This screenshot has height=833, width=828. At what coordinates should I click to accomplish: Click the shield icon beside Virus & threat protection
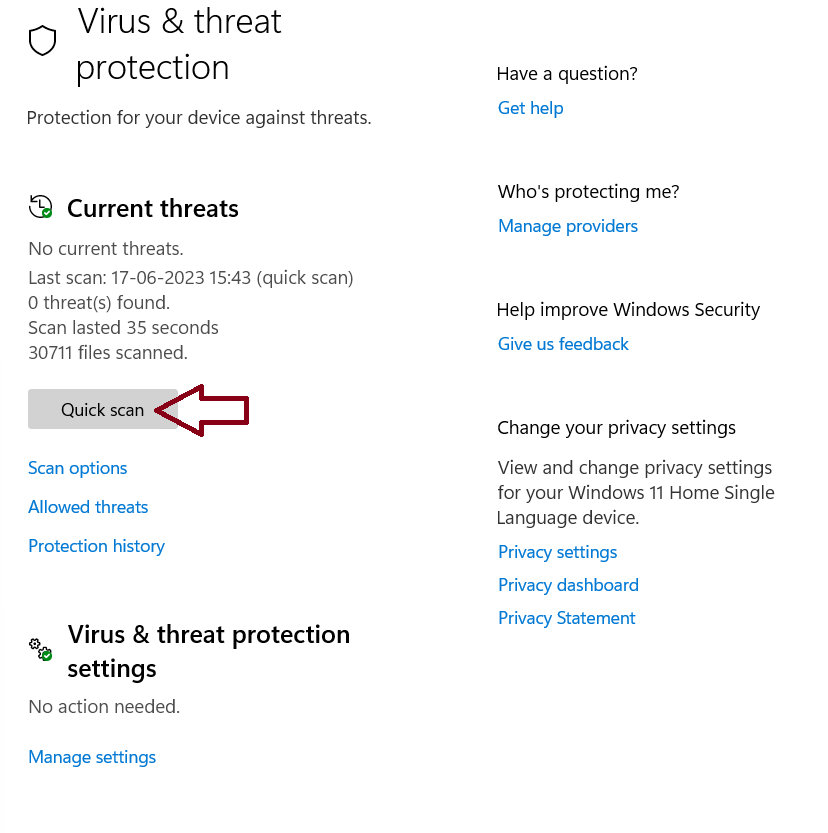click(40, 39)
